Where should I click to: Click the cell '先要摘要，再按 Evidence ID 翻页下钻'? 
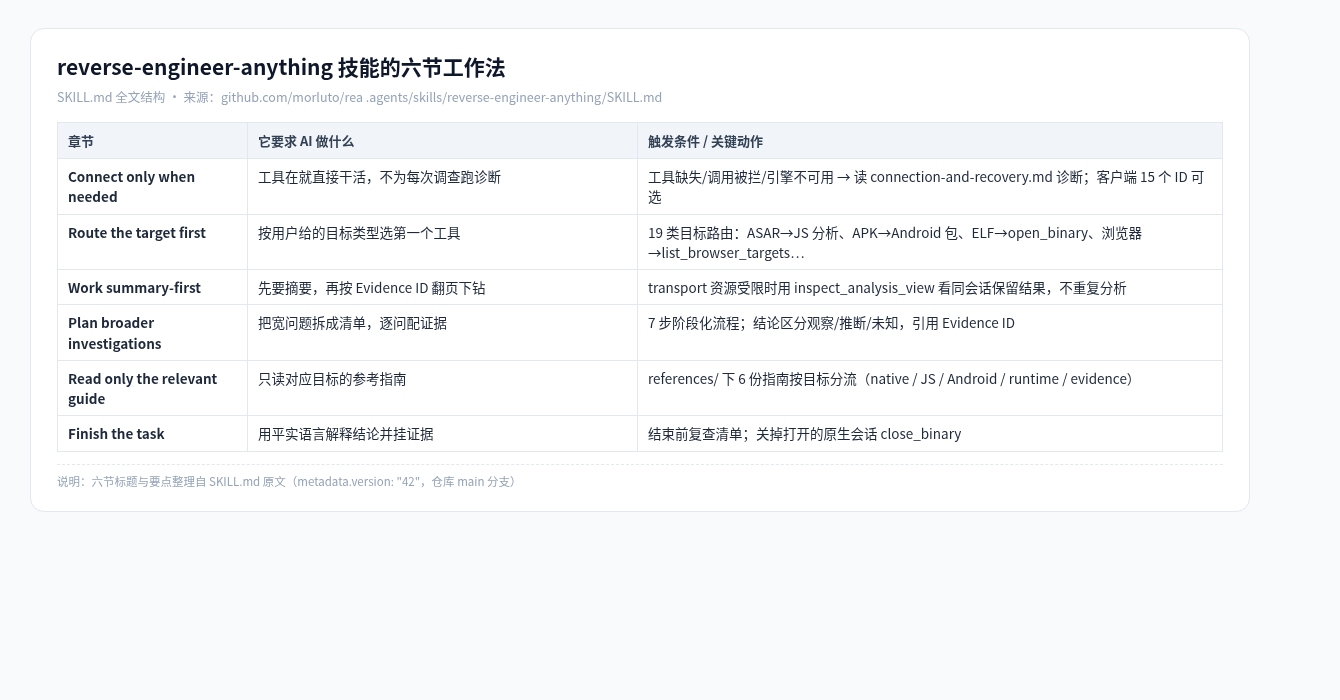(x=442, y=287)
